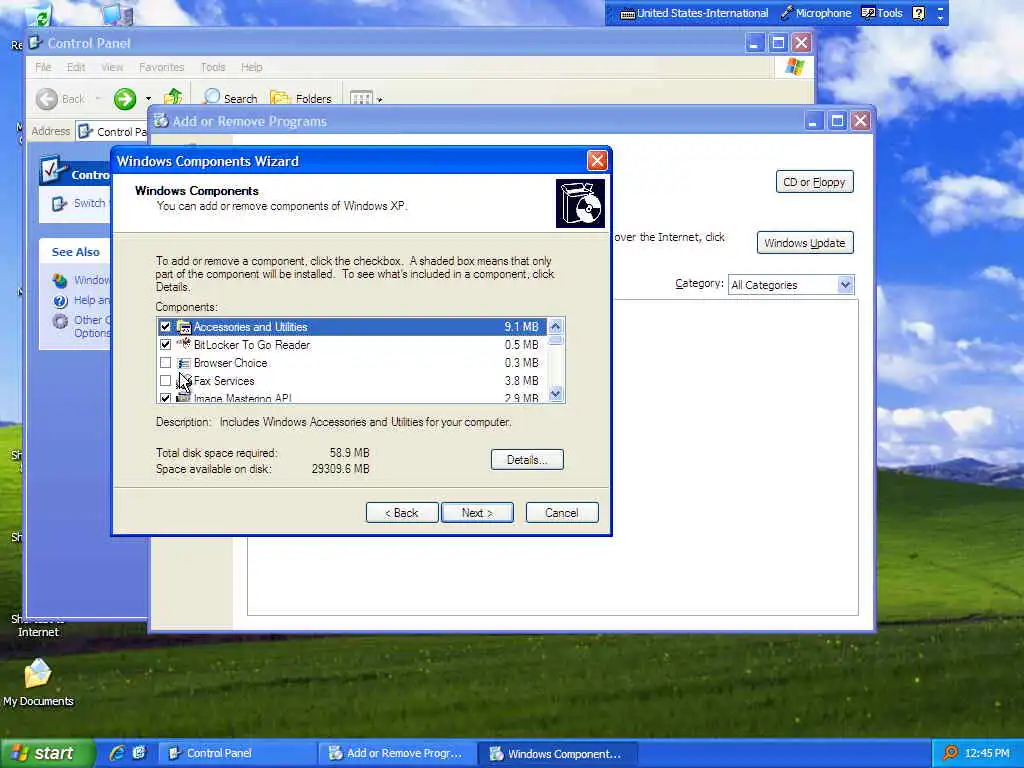Select the BitLocker To Go Reader label
The image size is (1024, 768).
coord(251,345)
